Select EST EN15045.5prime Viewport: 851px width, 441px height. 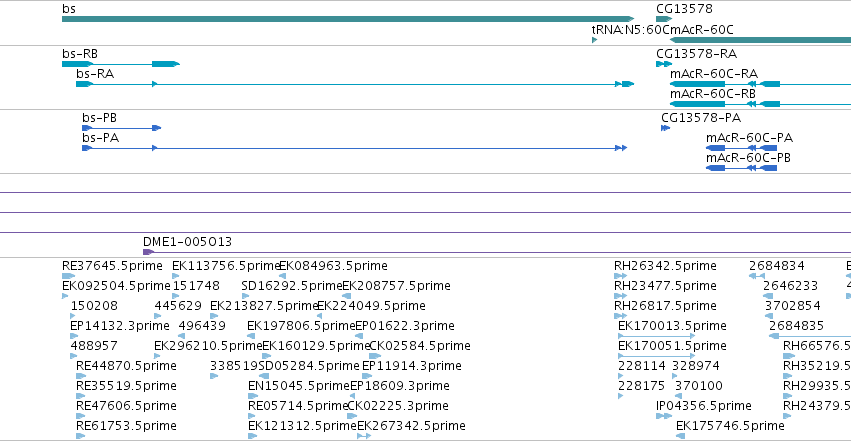click(x=299, y=386)
